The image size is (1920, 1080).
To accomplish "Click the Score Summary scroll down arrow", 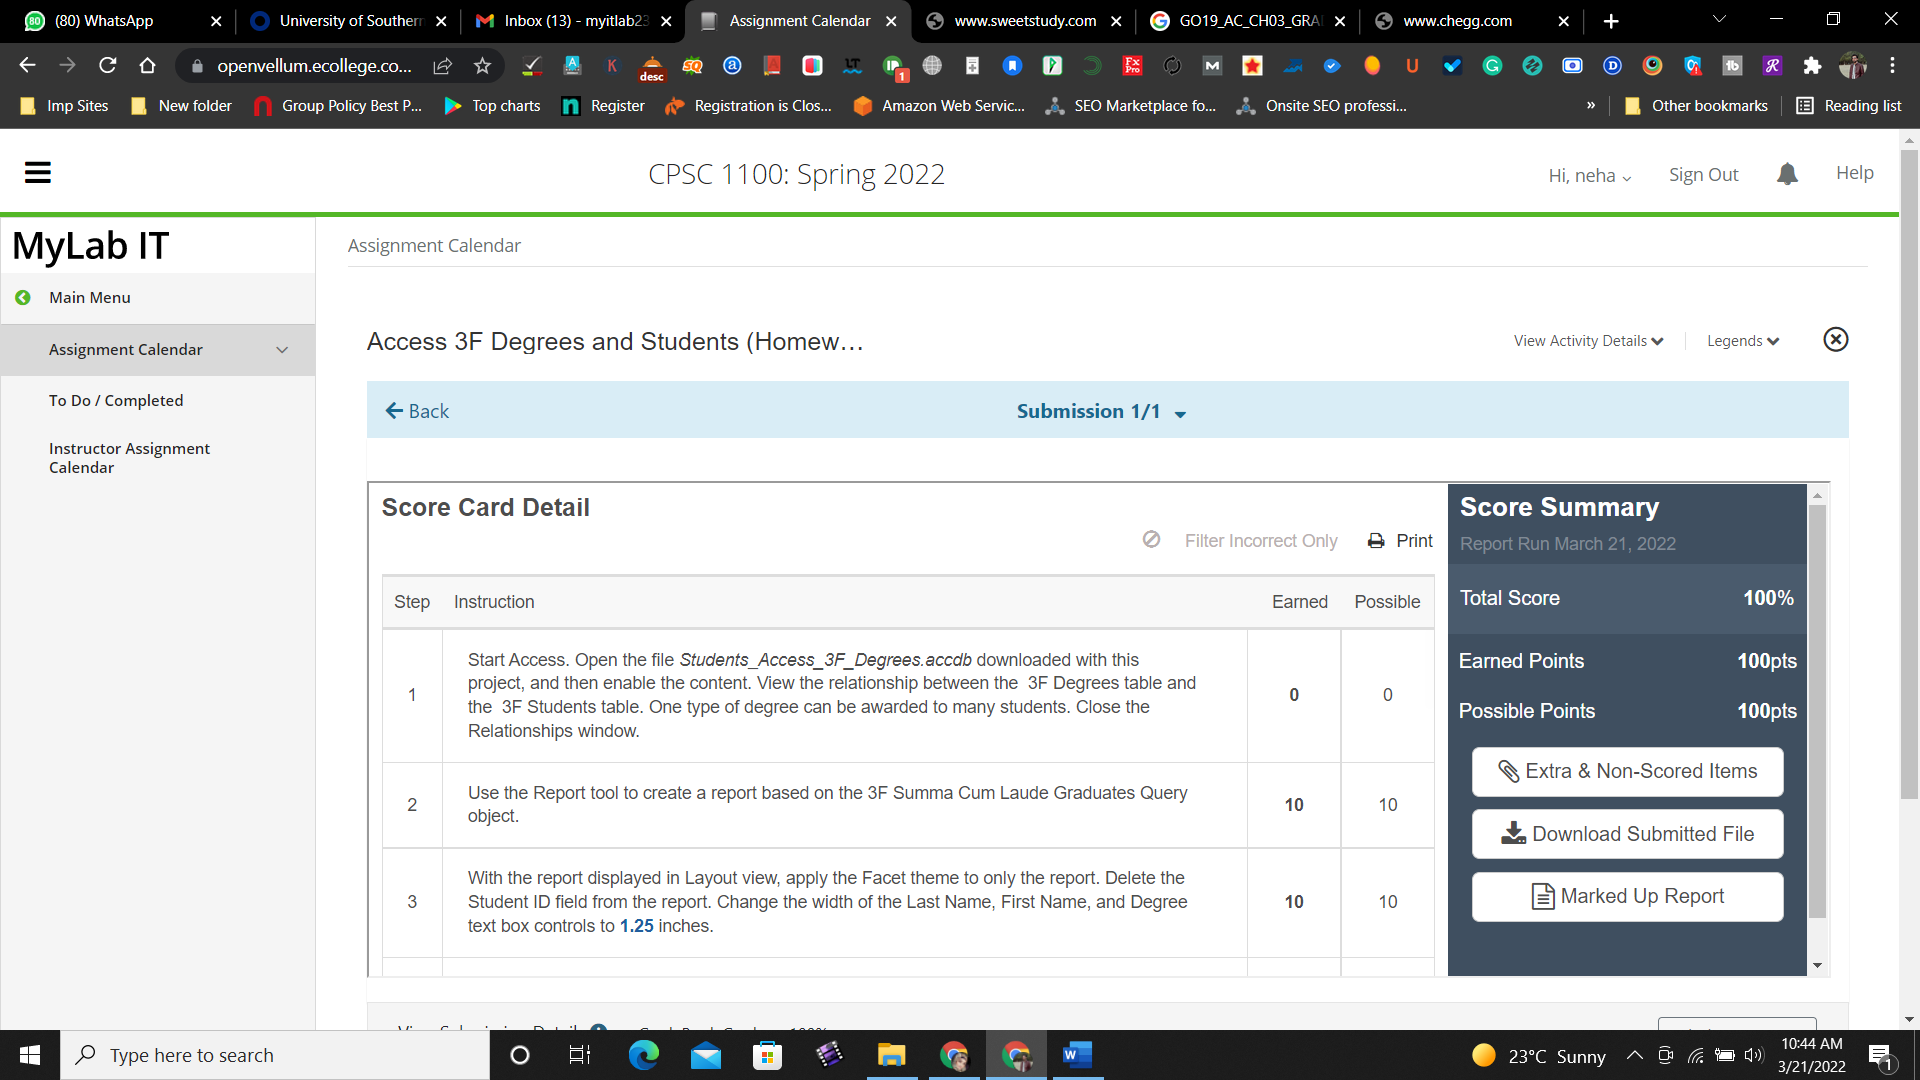I will 1817,966.
